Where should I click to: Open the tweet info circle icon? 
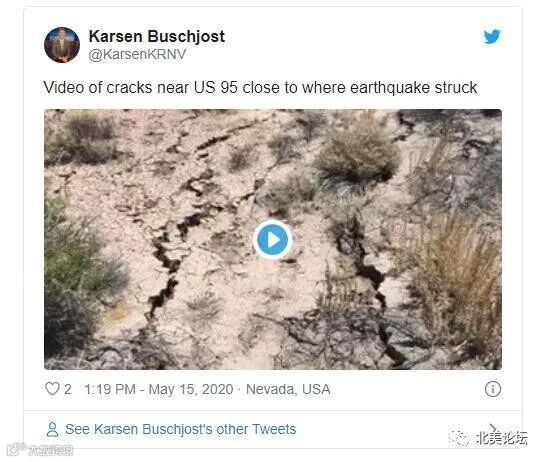(x=493, y=389)
